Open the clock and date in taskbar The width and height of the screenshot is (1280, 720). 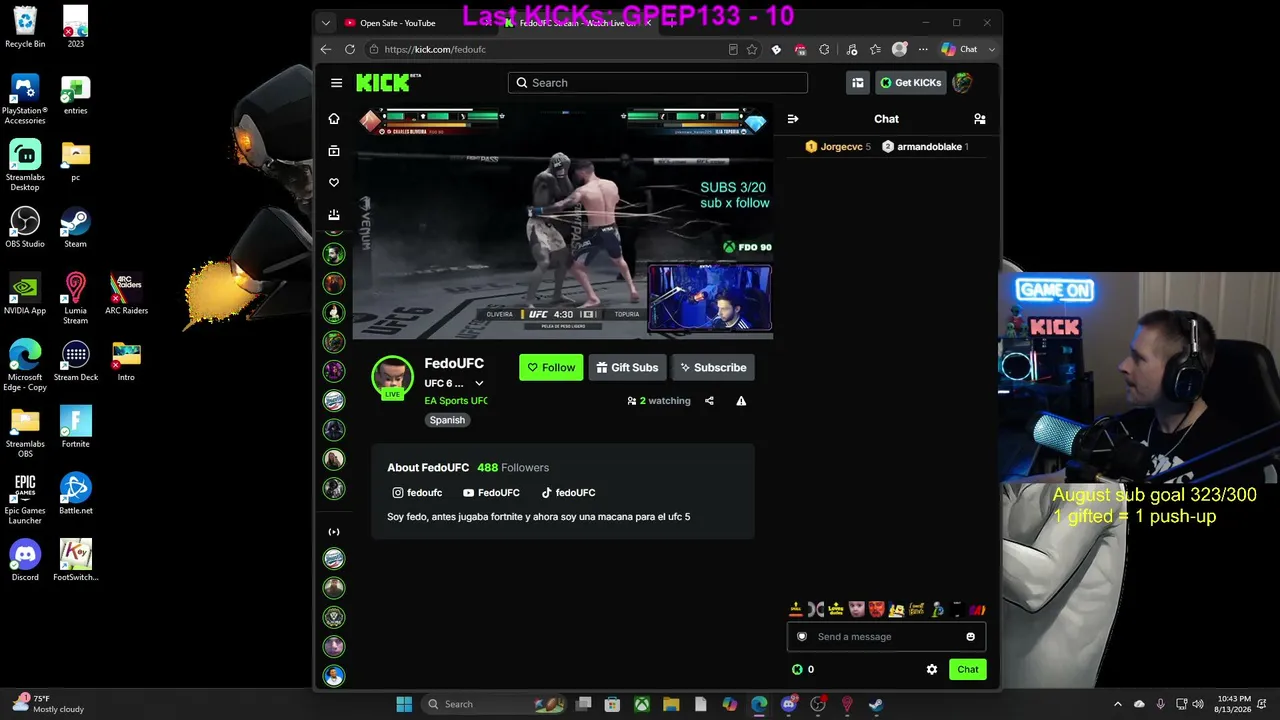tap(1234, 704)
